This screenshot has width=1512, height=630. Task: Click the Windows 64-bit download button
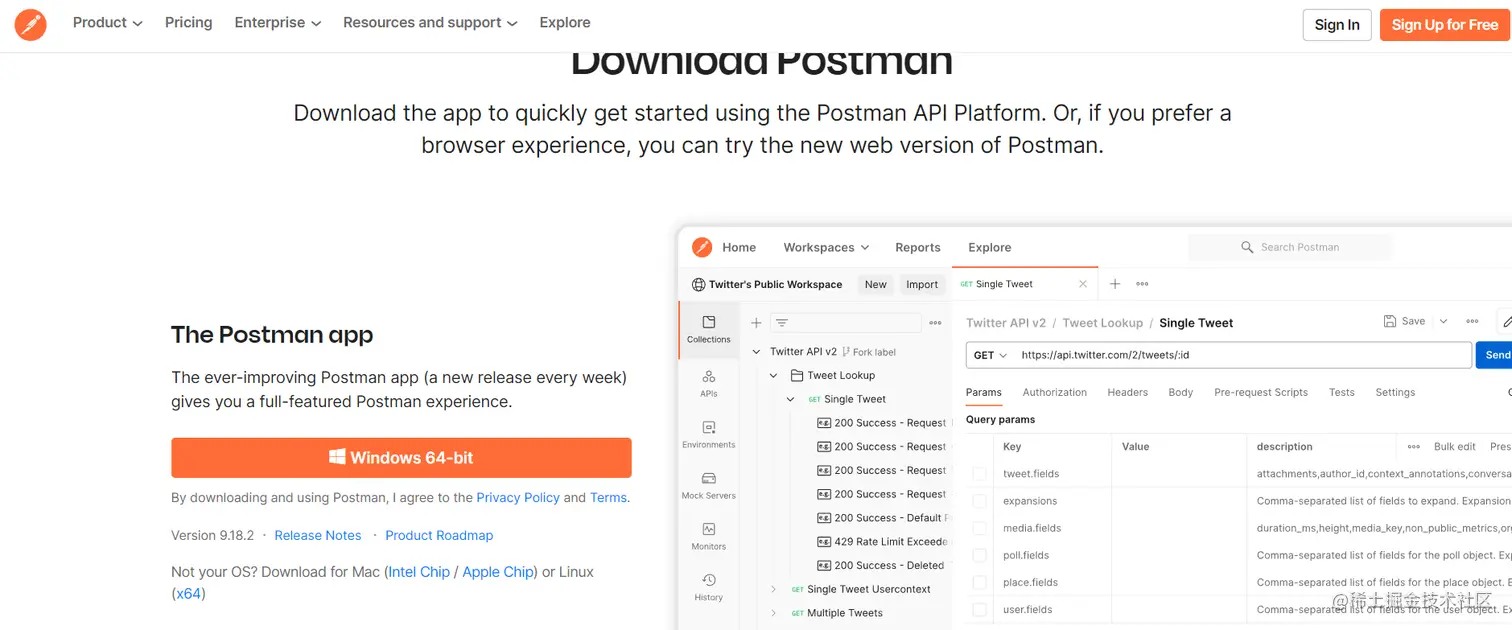tap(401, 457)
